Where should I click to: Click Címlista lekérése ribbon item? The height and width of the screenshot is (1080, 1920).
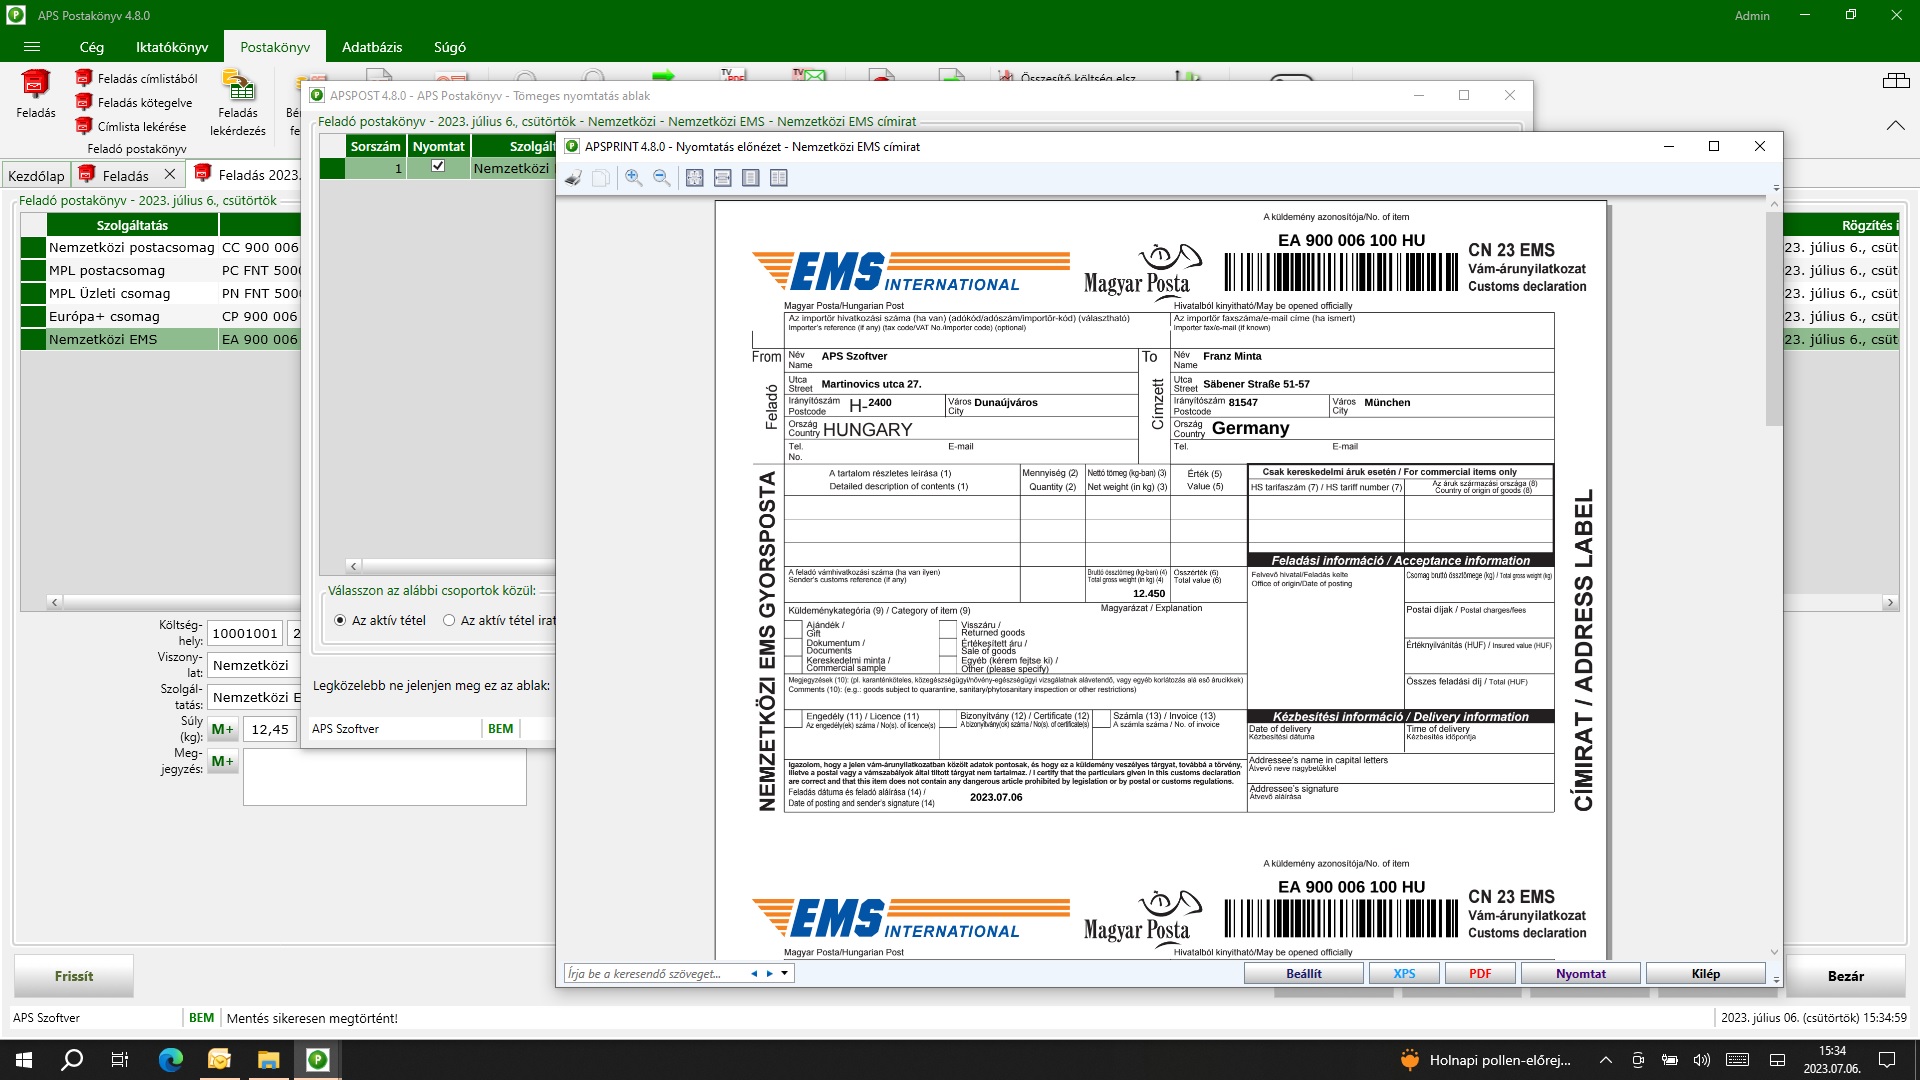pyautogui.click(x=131, y=126)
